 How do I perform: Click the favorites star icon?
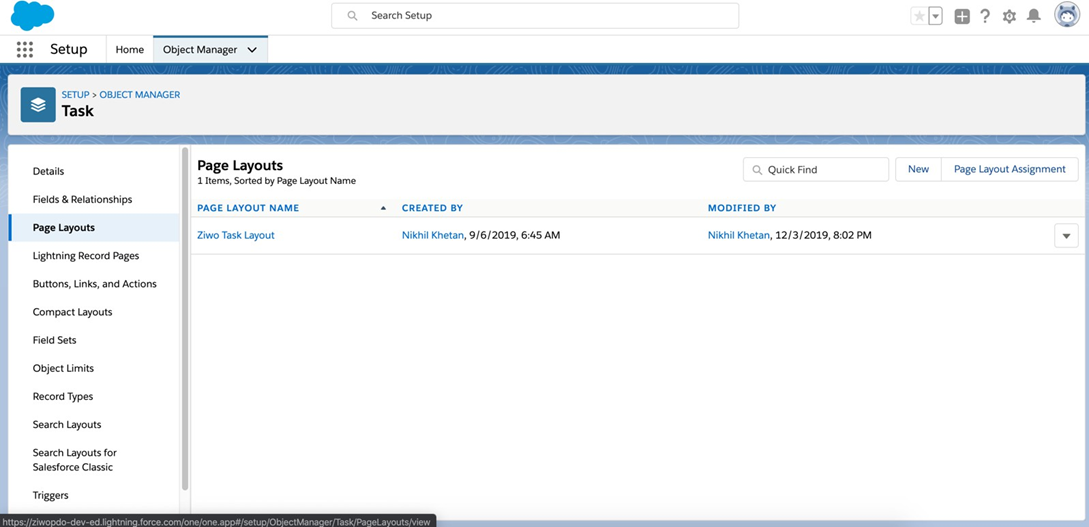tap(919, 17)
